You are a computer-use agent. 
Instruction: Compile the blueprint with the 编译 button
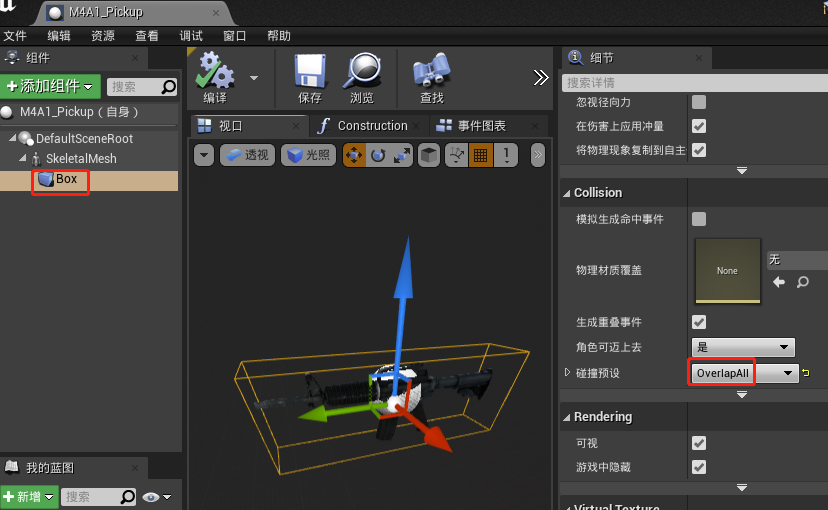(215, 77)
